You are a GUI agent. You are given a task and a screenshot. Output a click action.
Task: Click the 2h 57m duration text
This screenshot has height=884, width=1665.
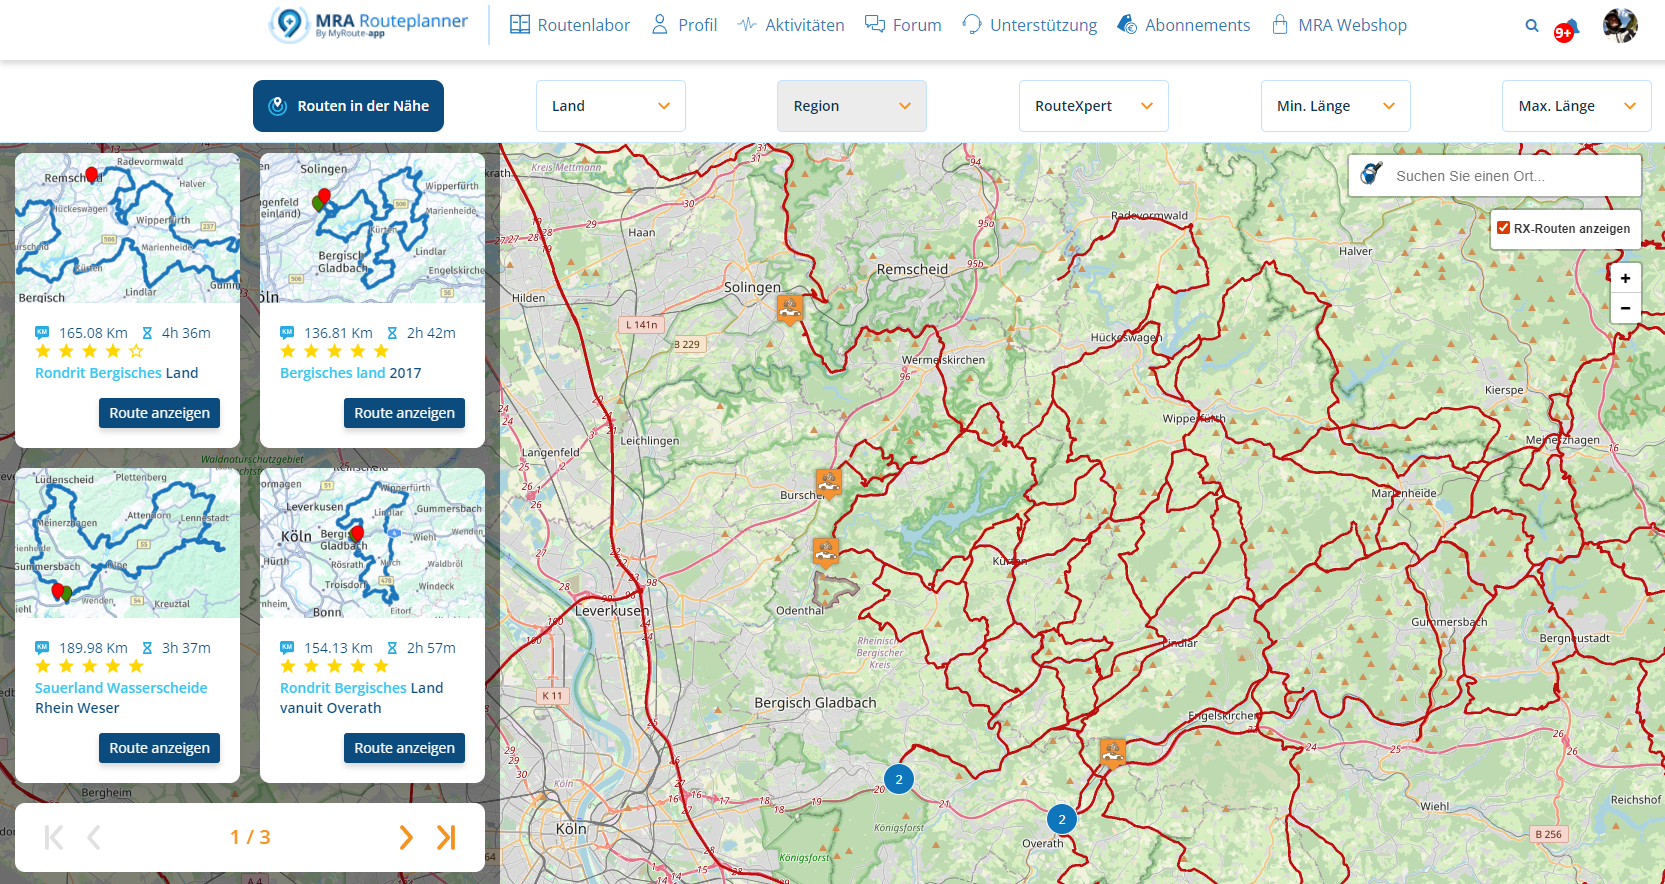(x=431, y=648)
